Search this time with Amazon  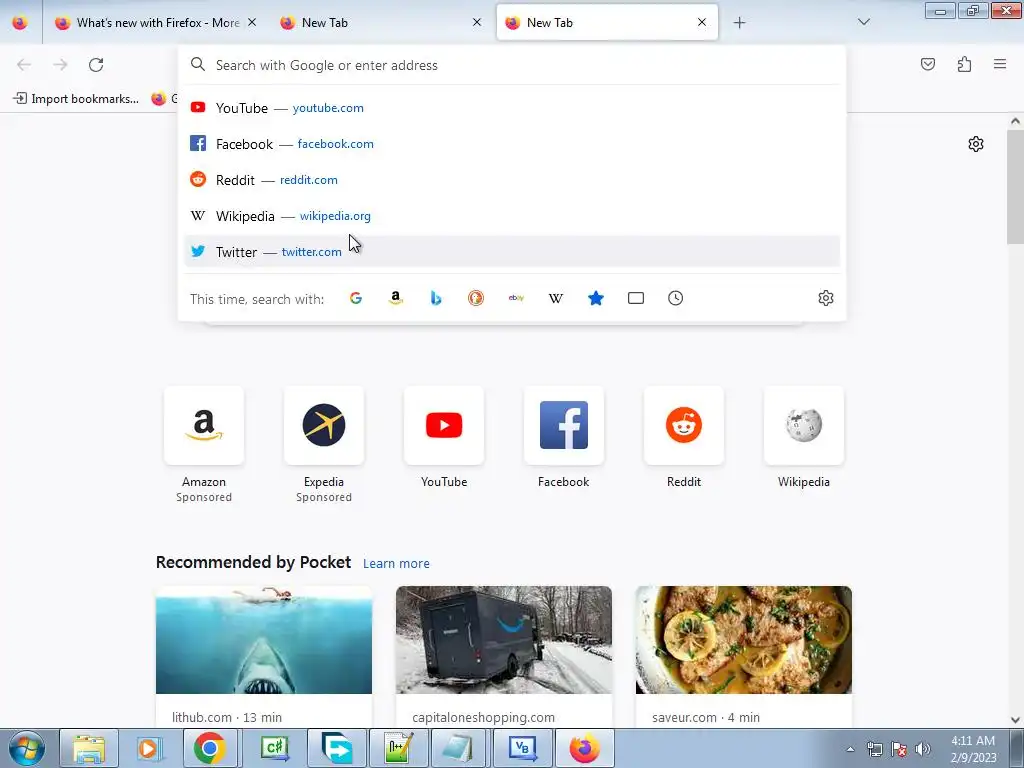point(396,298)
